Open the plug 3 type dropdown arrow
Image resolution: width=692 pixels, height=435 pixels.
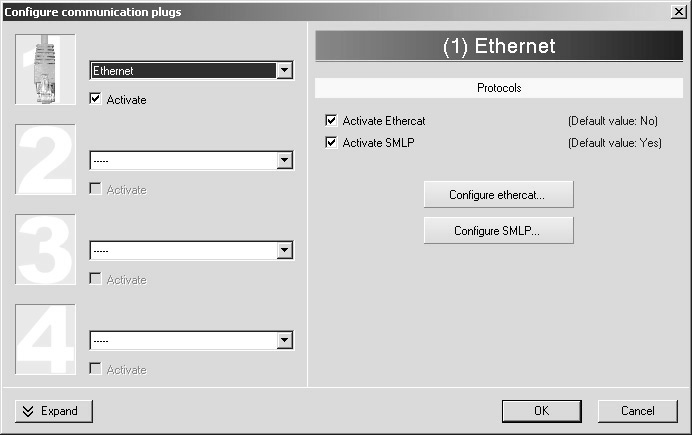tap(285, 250)
